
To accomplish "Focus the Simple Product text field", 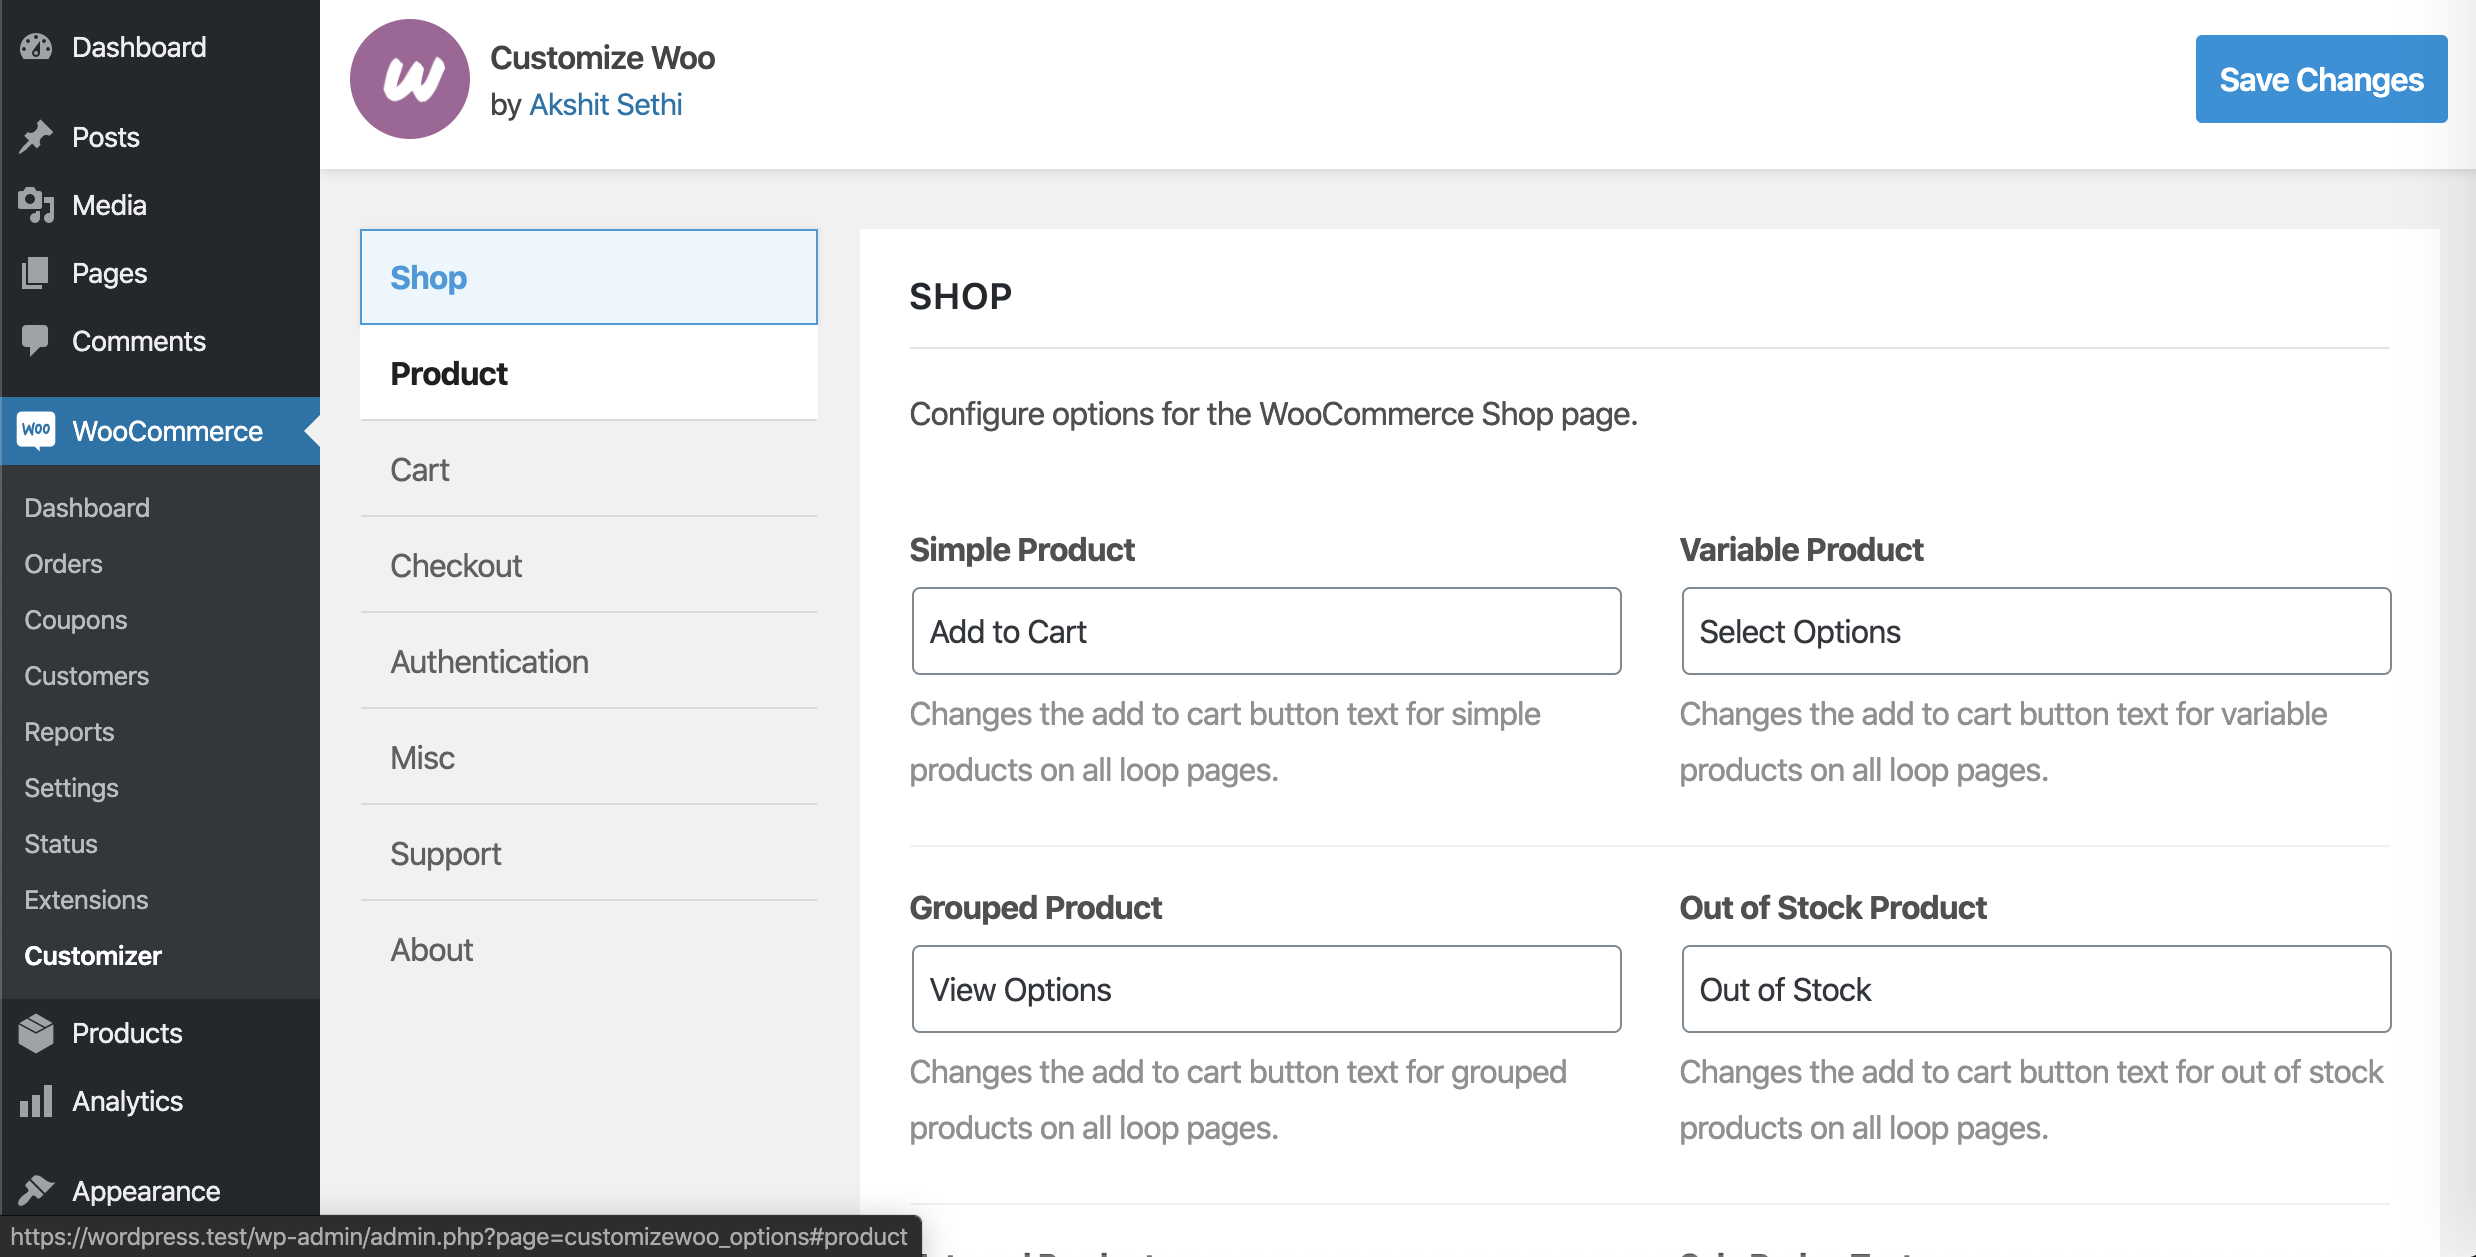I will coord(1266,631).
